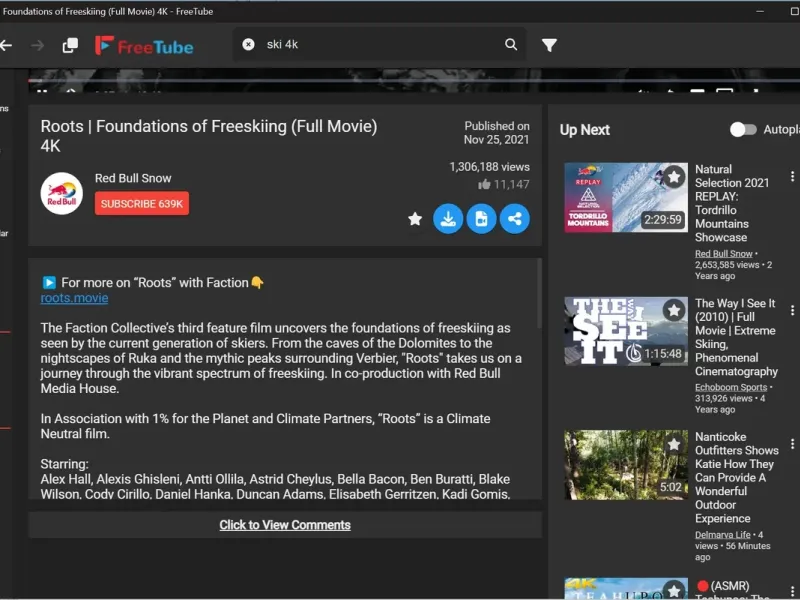
Task: Open the roots.movie link
Action: click(x=74, y=298)
